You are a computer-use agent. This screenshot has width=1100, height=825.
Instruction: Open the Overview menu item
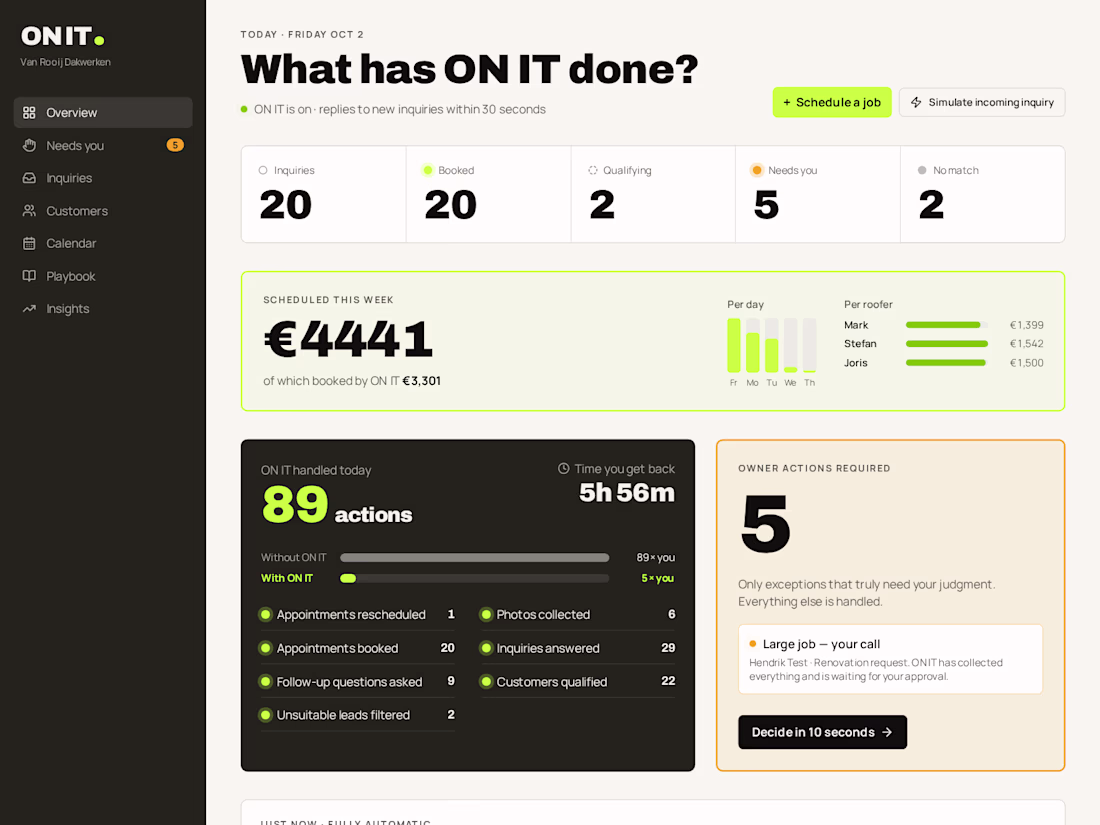point(103,113)
